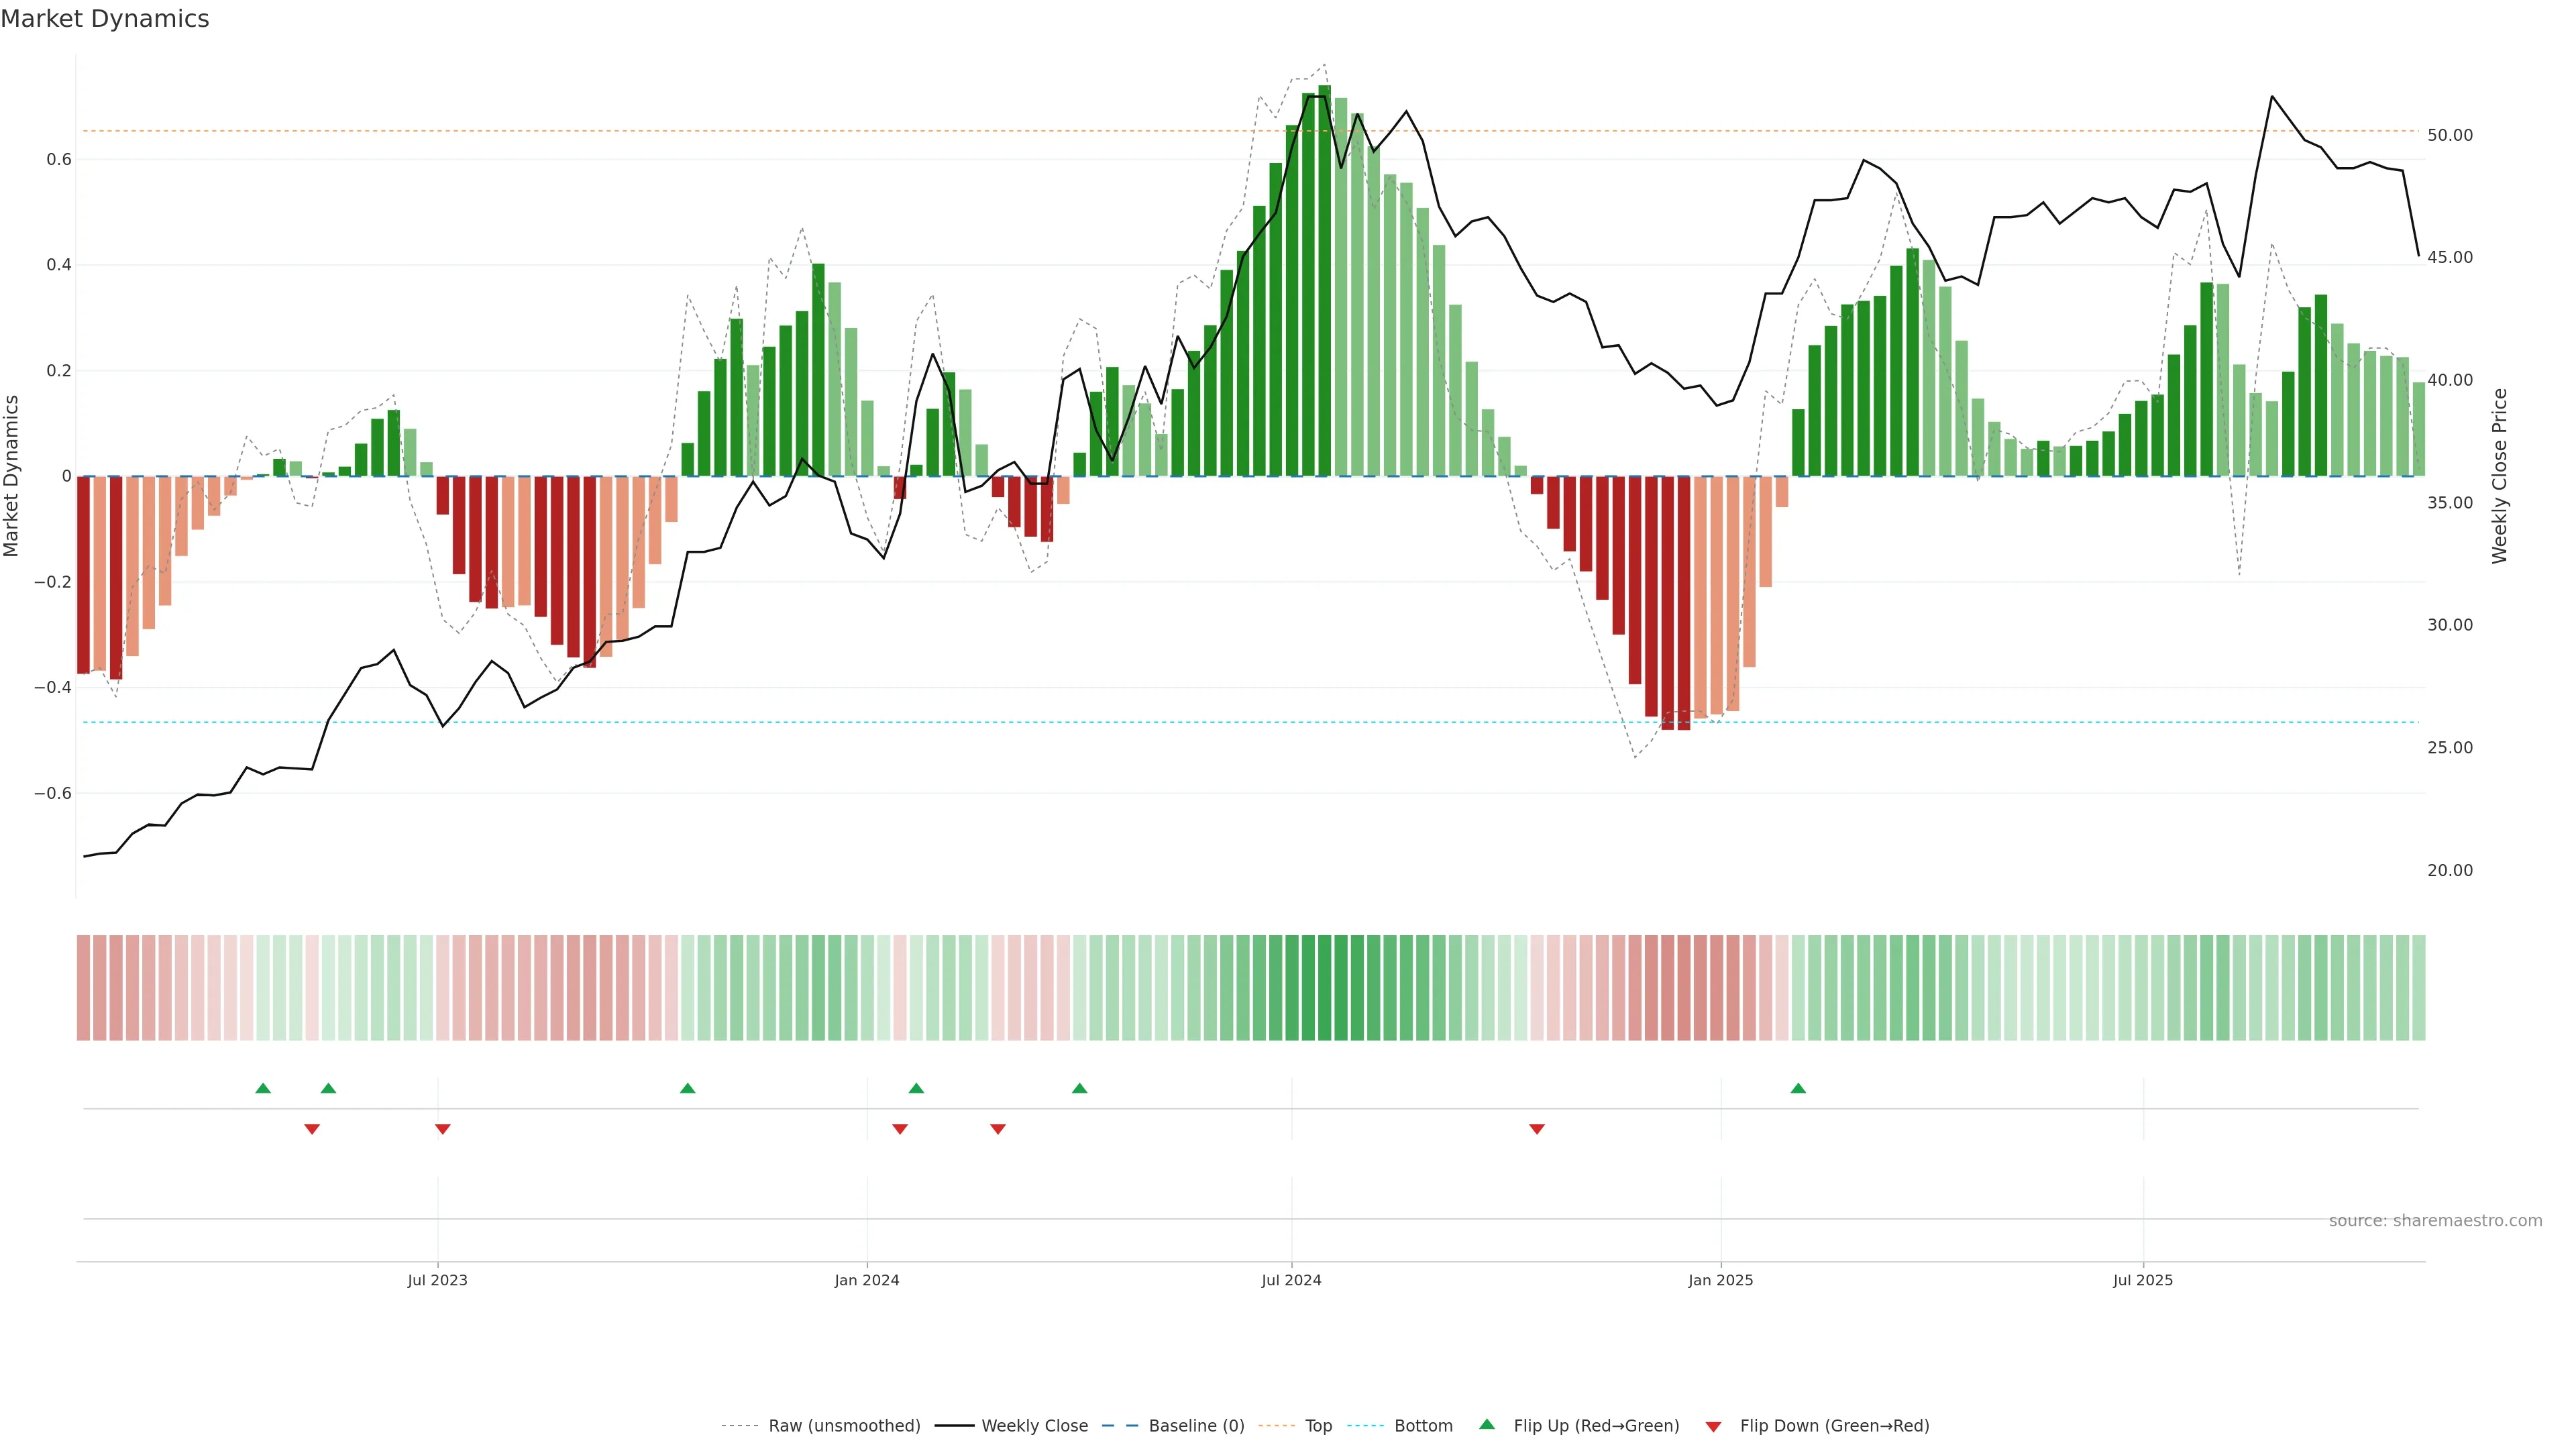Viewport: 2576px width, 1449px height.
Task: Click the 50.00 price axis label
Action: pos(2450,135)
